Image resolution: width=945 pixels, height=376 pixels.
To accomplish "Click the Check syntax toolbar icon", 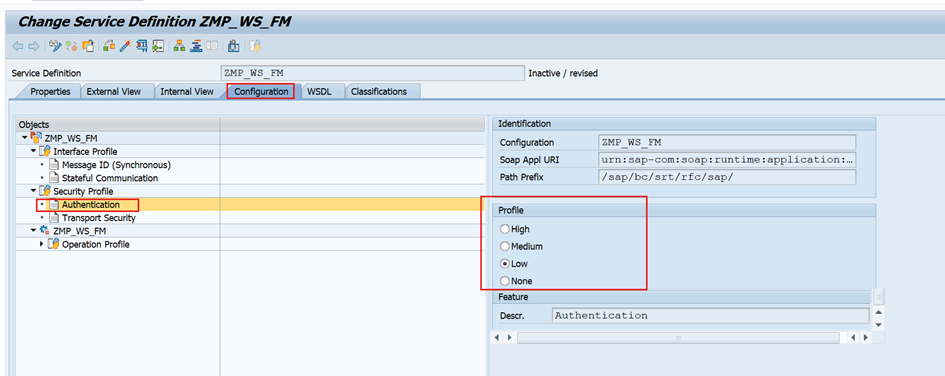I will click(x=109, y=46).
